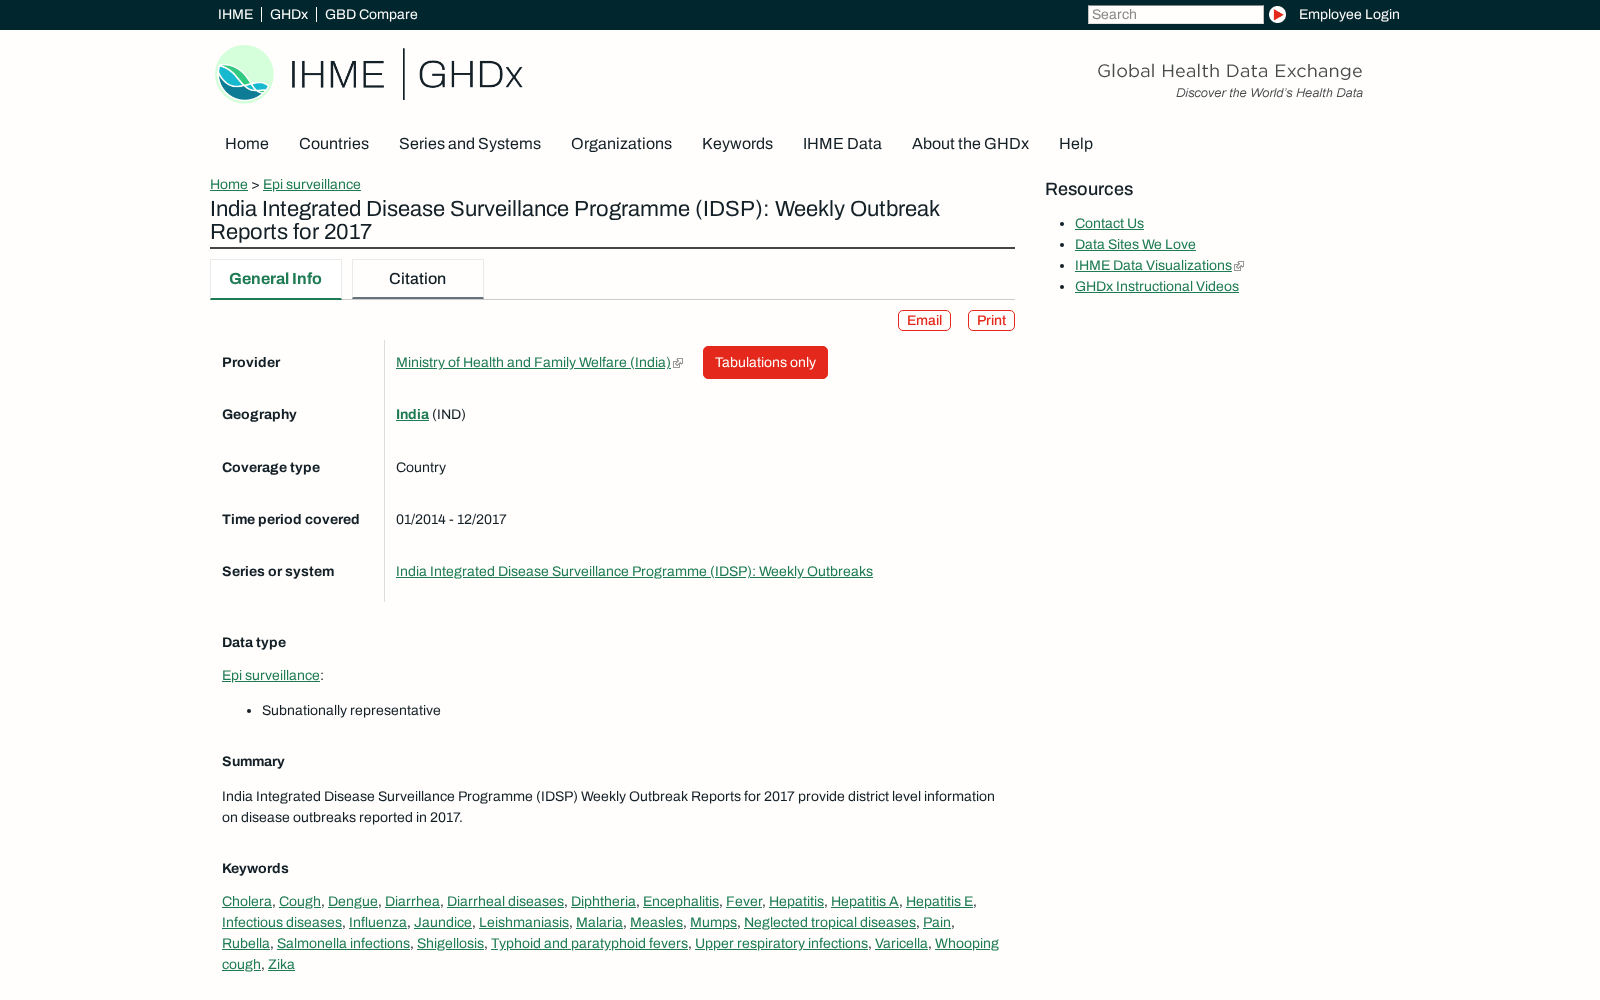Open the Countries menu
Viewport: 1600px width, 1000px height.
[334, 144]
